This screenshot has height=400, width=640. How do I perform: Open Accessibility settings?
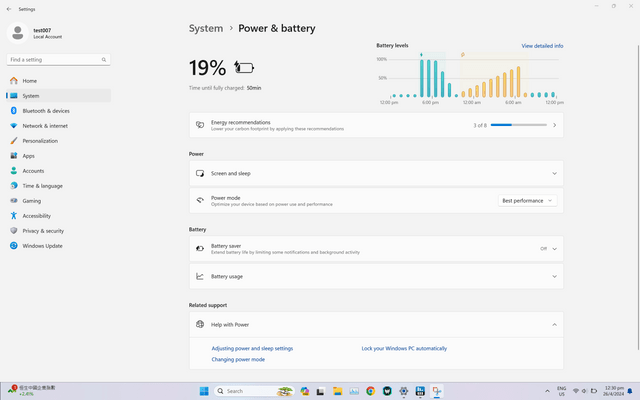pos(58,216)
